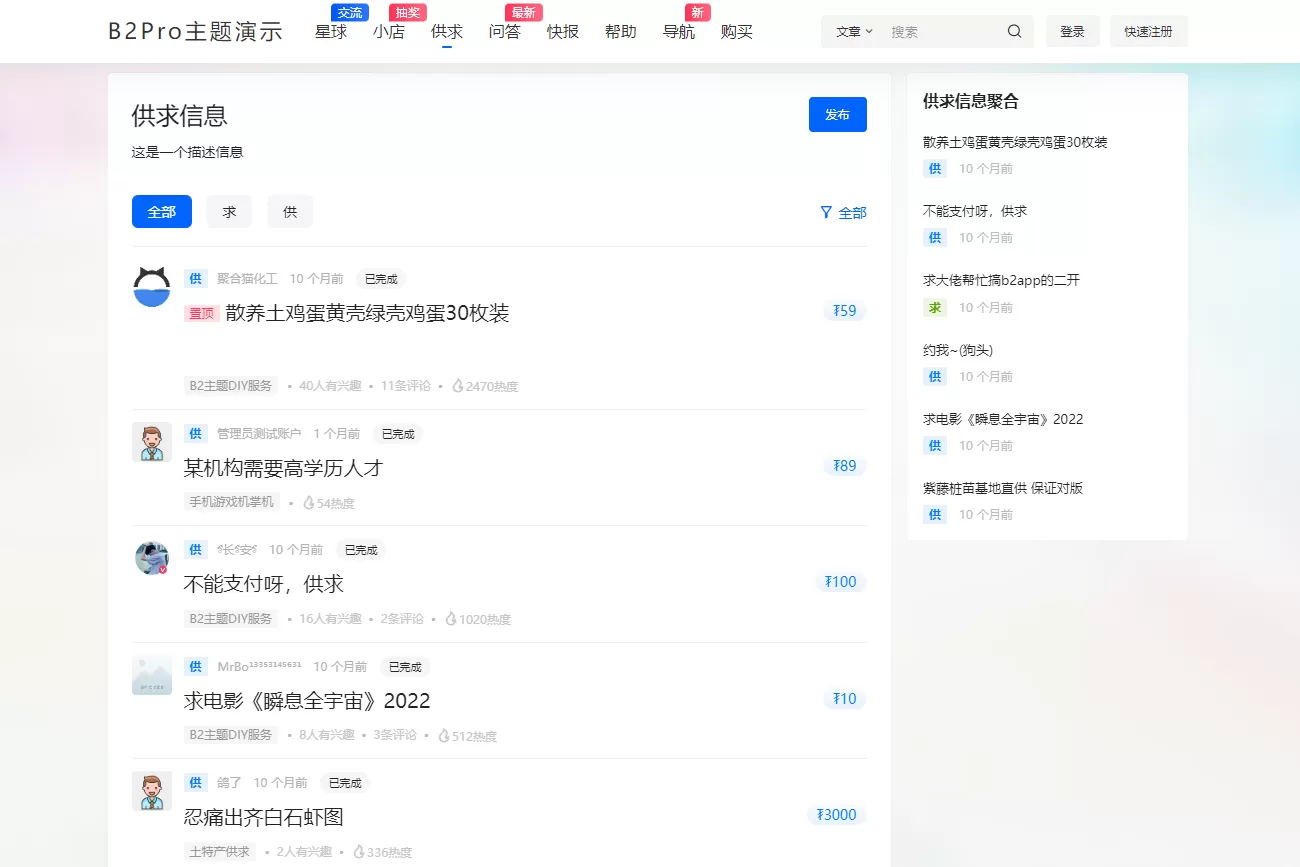1300x867 pixels.
Task: Open the 星球 navigation menu
Action: 331,32
